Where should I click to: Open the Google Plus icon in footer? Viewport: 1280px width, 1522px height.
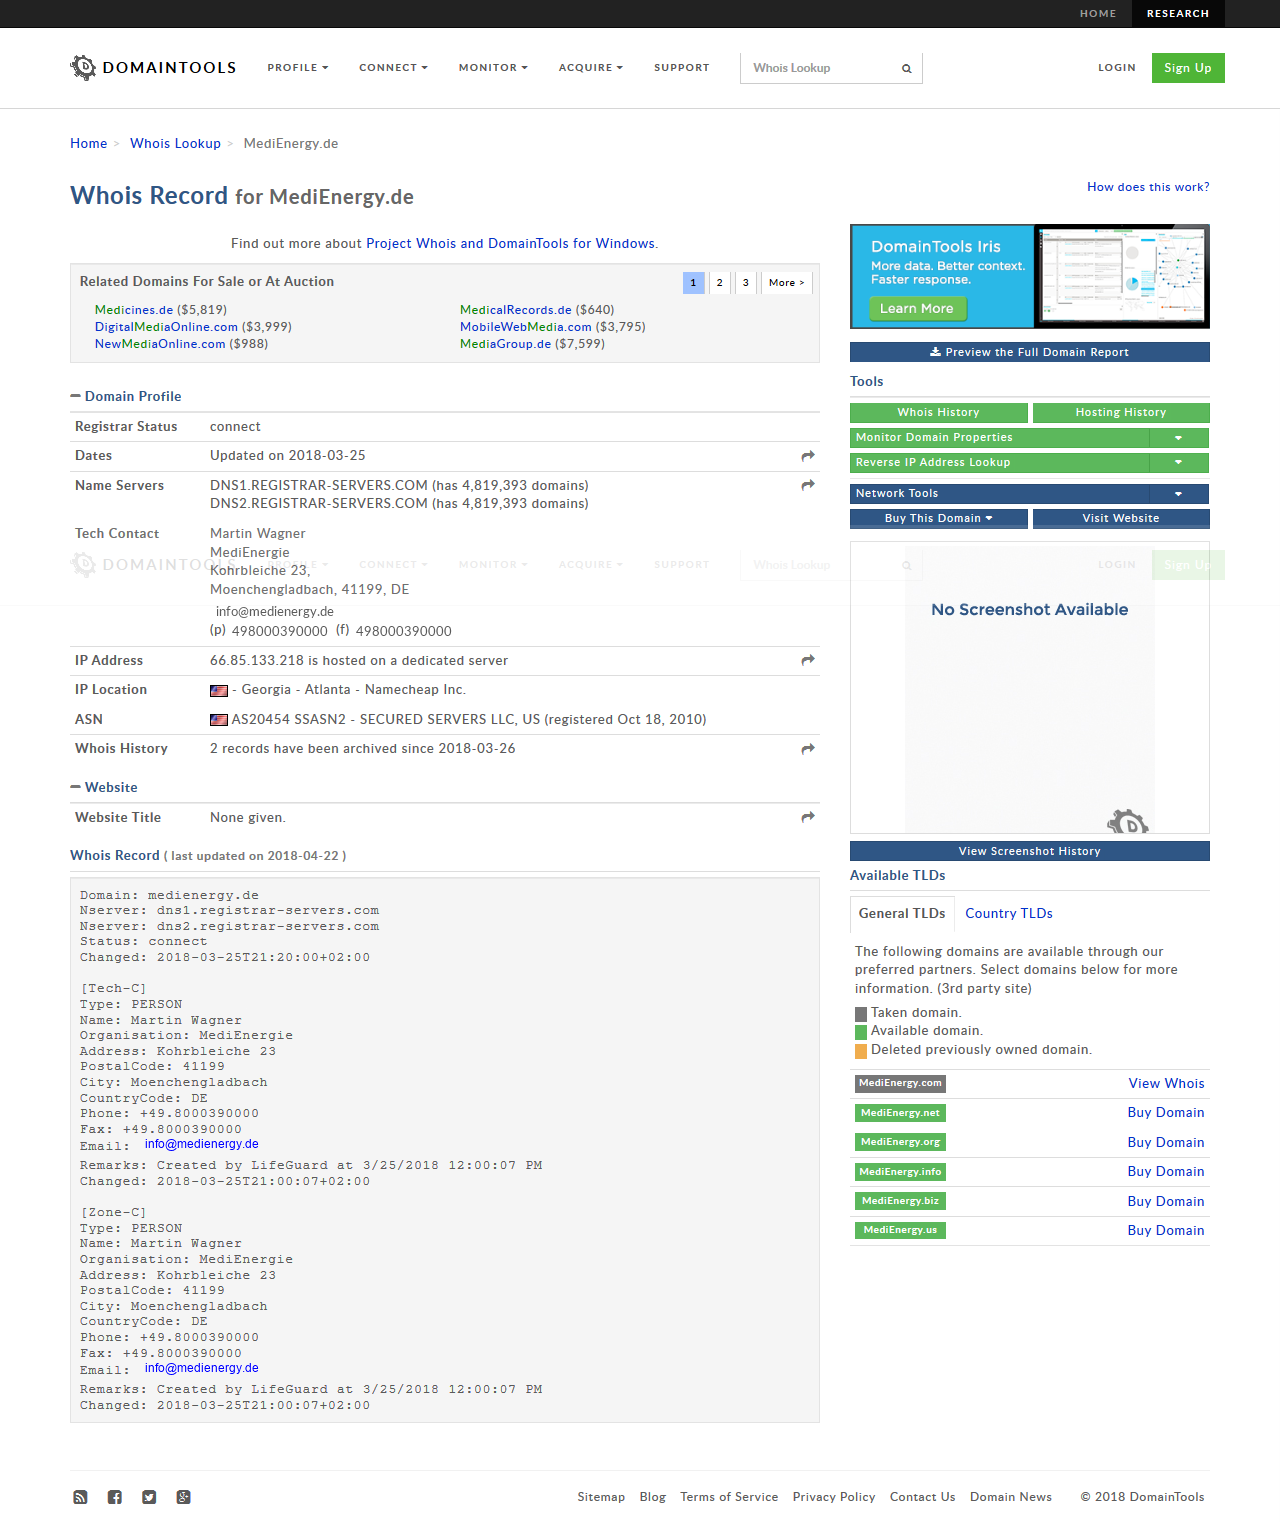(x=184, y=1497)
